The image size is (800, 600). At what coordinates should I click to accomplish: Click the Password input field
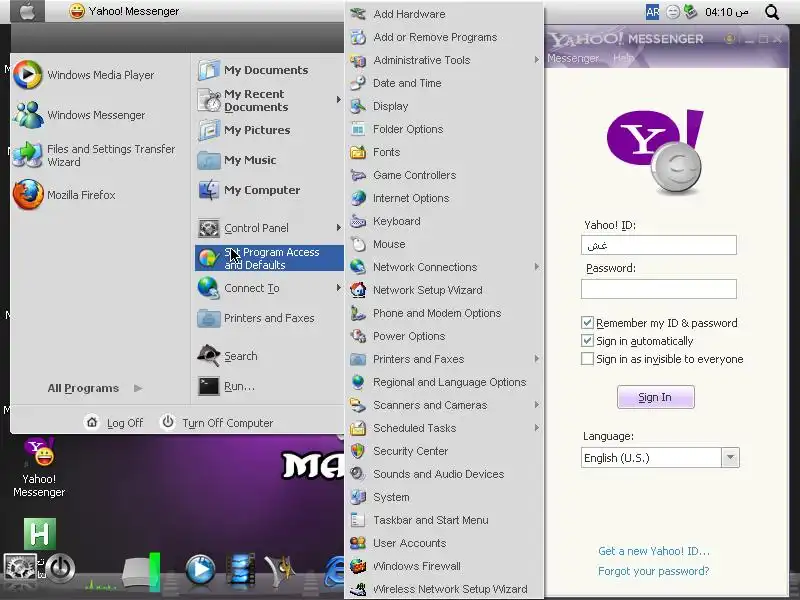point(659,289)
